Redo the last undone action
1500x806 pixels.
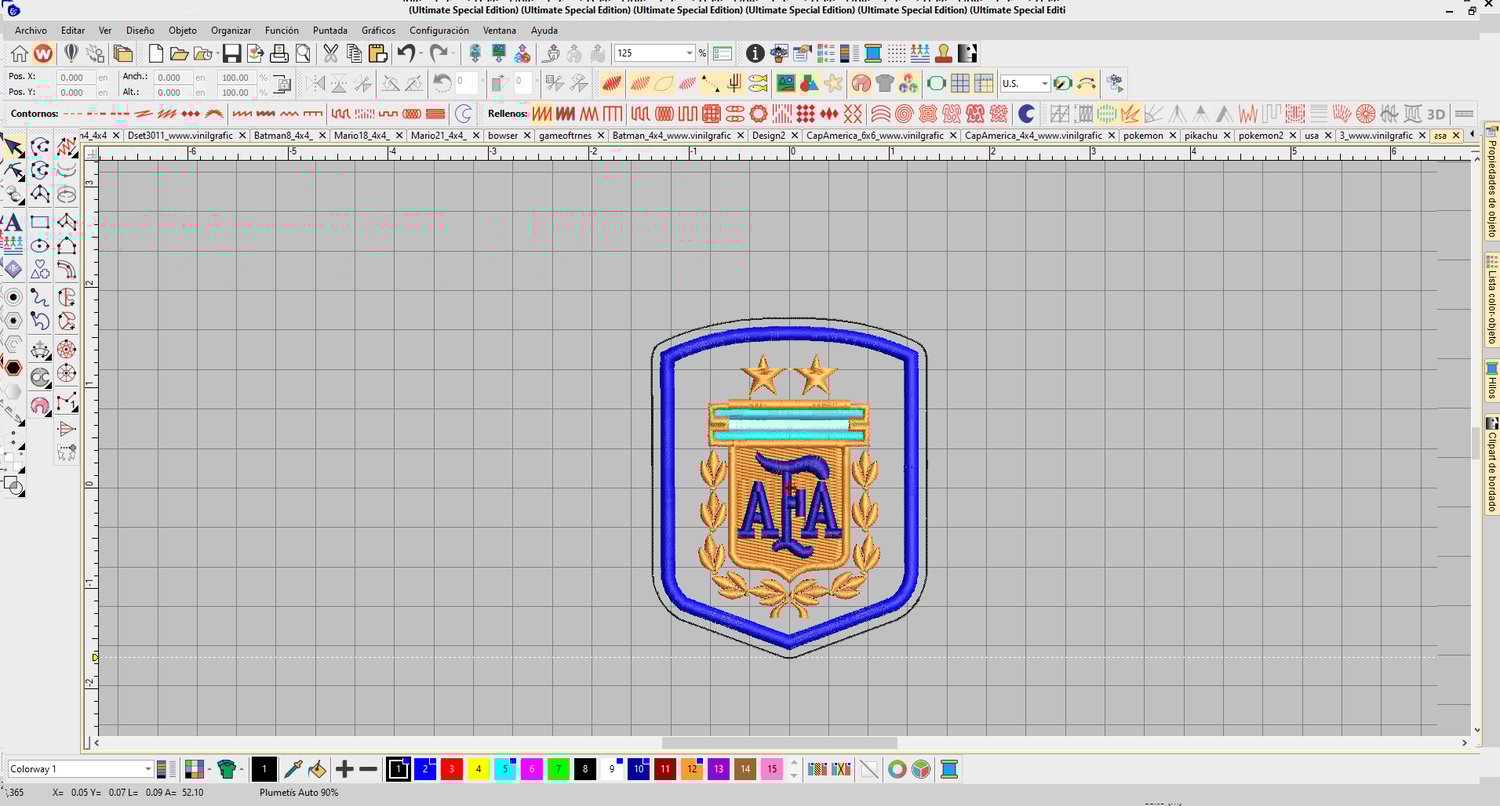coord(438,53)
